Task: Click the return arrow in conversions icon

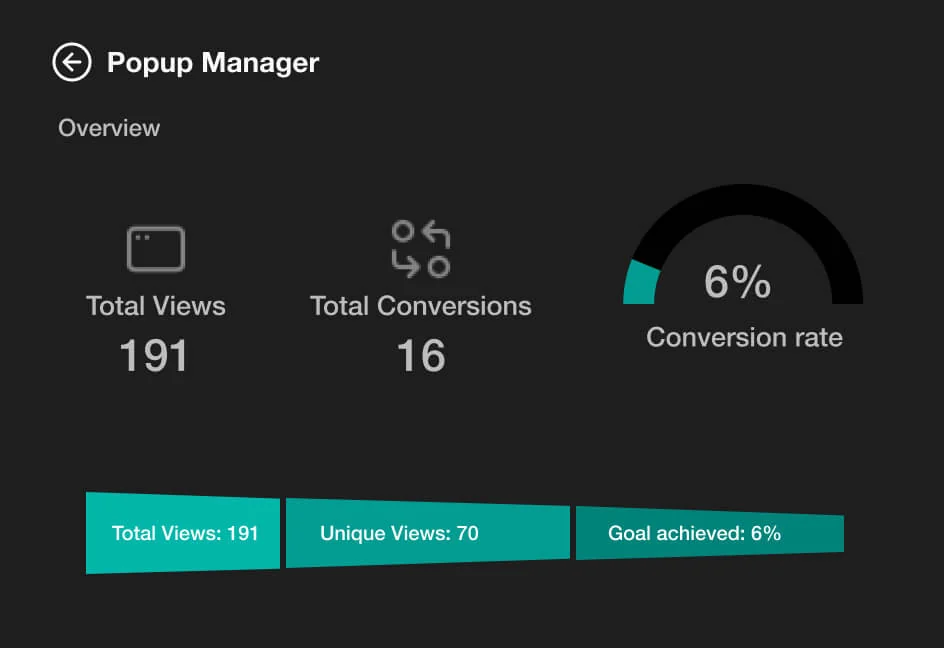Action: (x=437, y=235)
